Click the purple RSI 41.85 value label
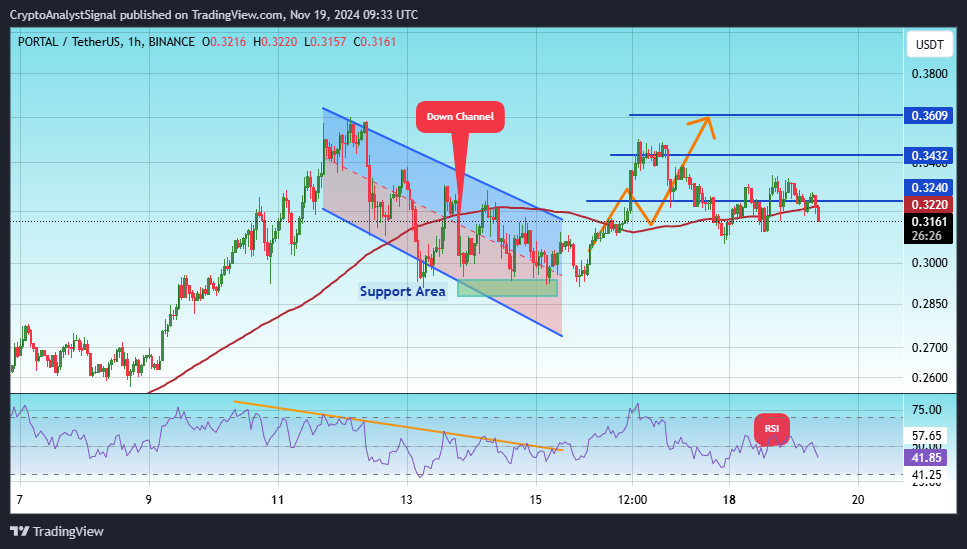 926,458
